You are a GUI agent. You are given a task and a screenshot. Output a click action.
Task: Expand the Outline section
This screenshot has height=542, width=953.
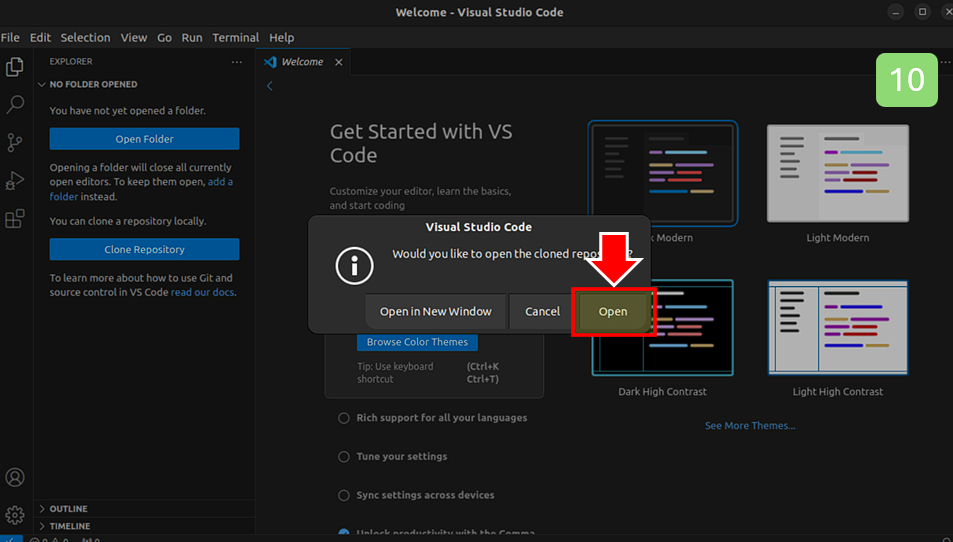point(144,509)
